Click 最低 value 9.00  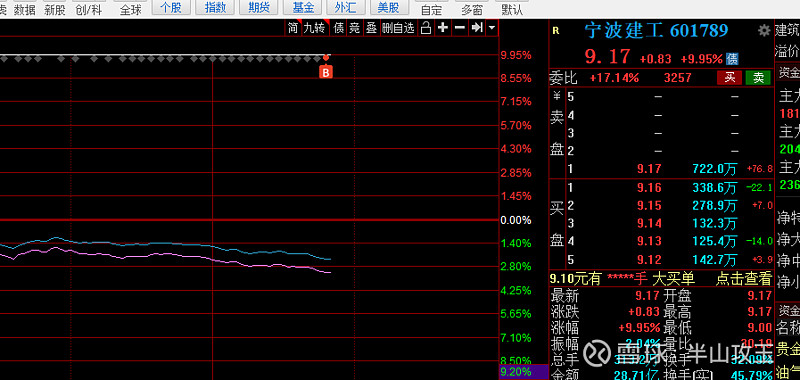(x=760, y=328)
